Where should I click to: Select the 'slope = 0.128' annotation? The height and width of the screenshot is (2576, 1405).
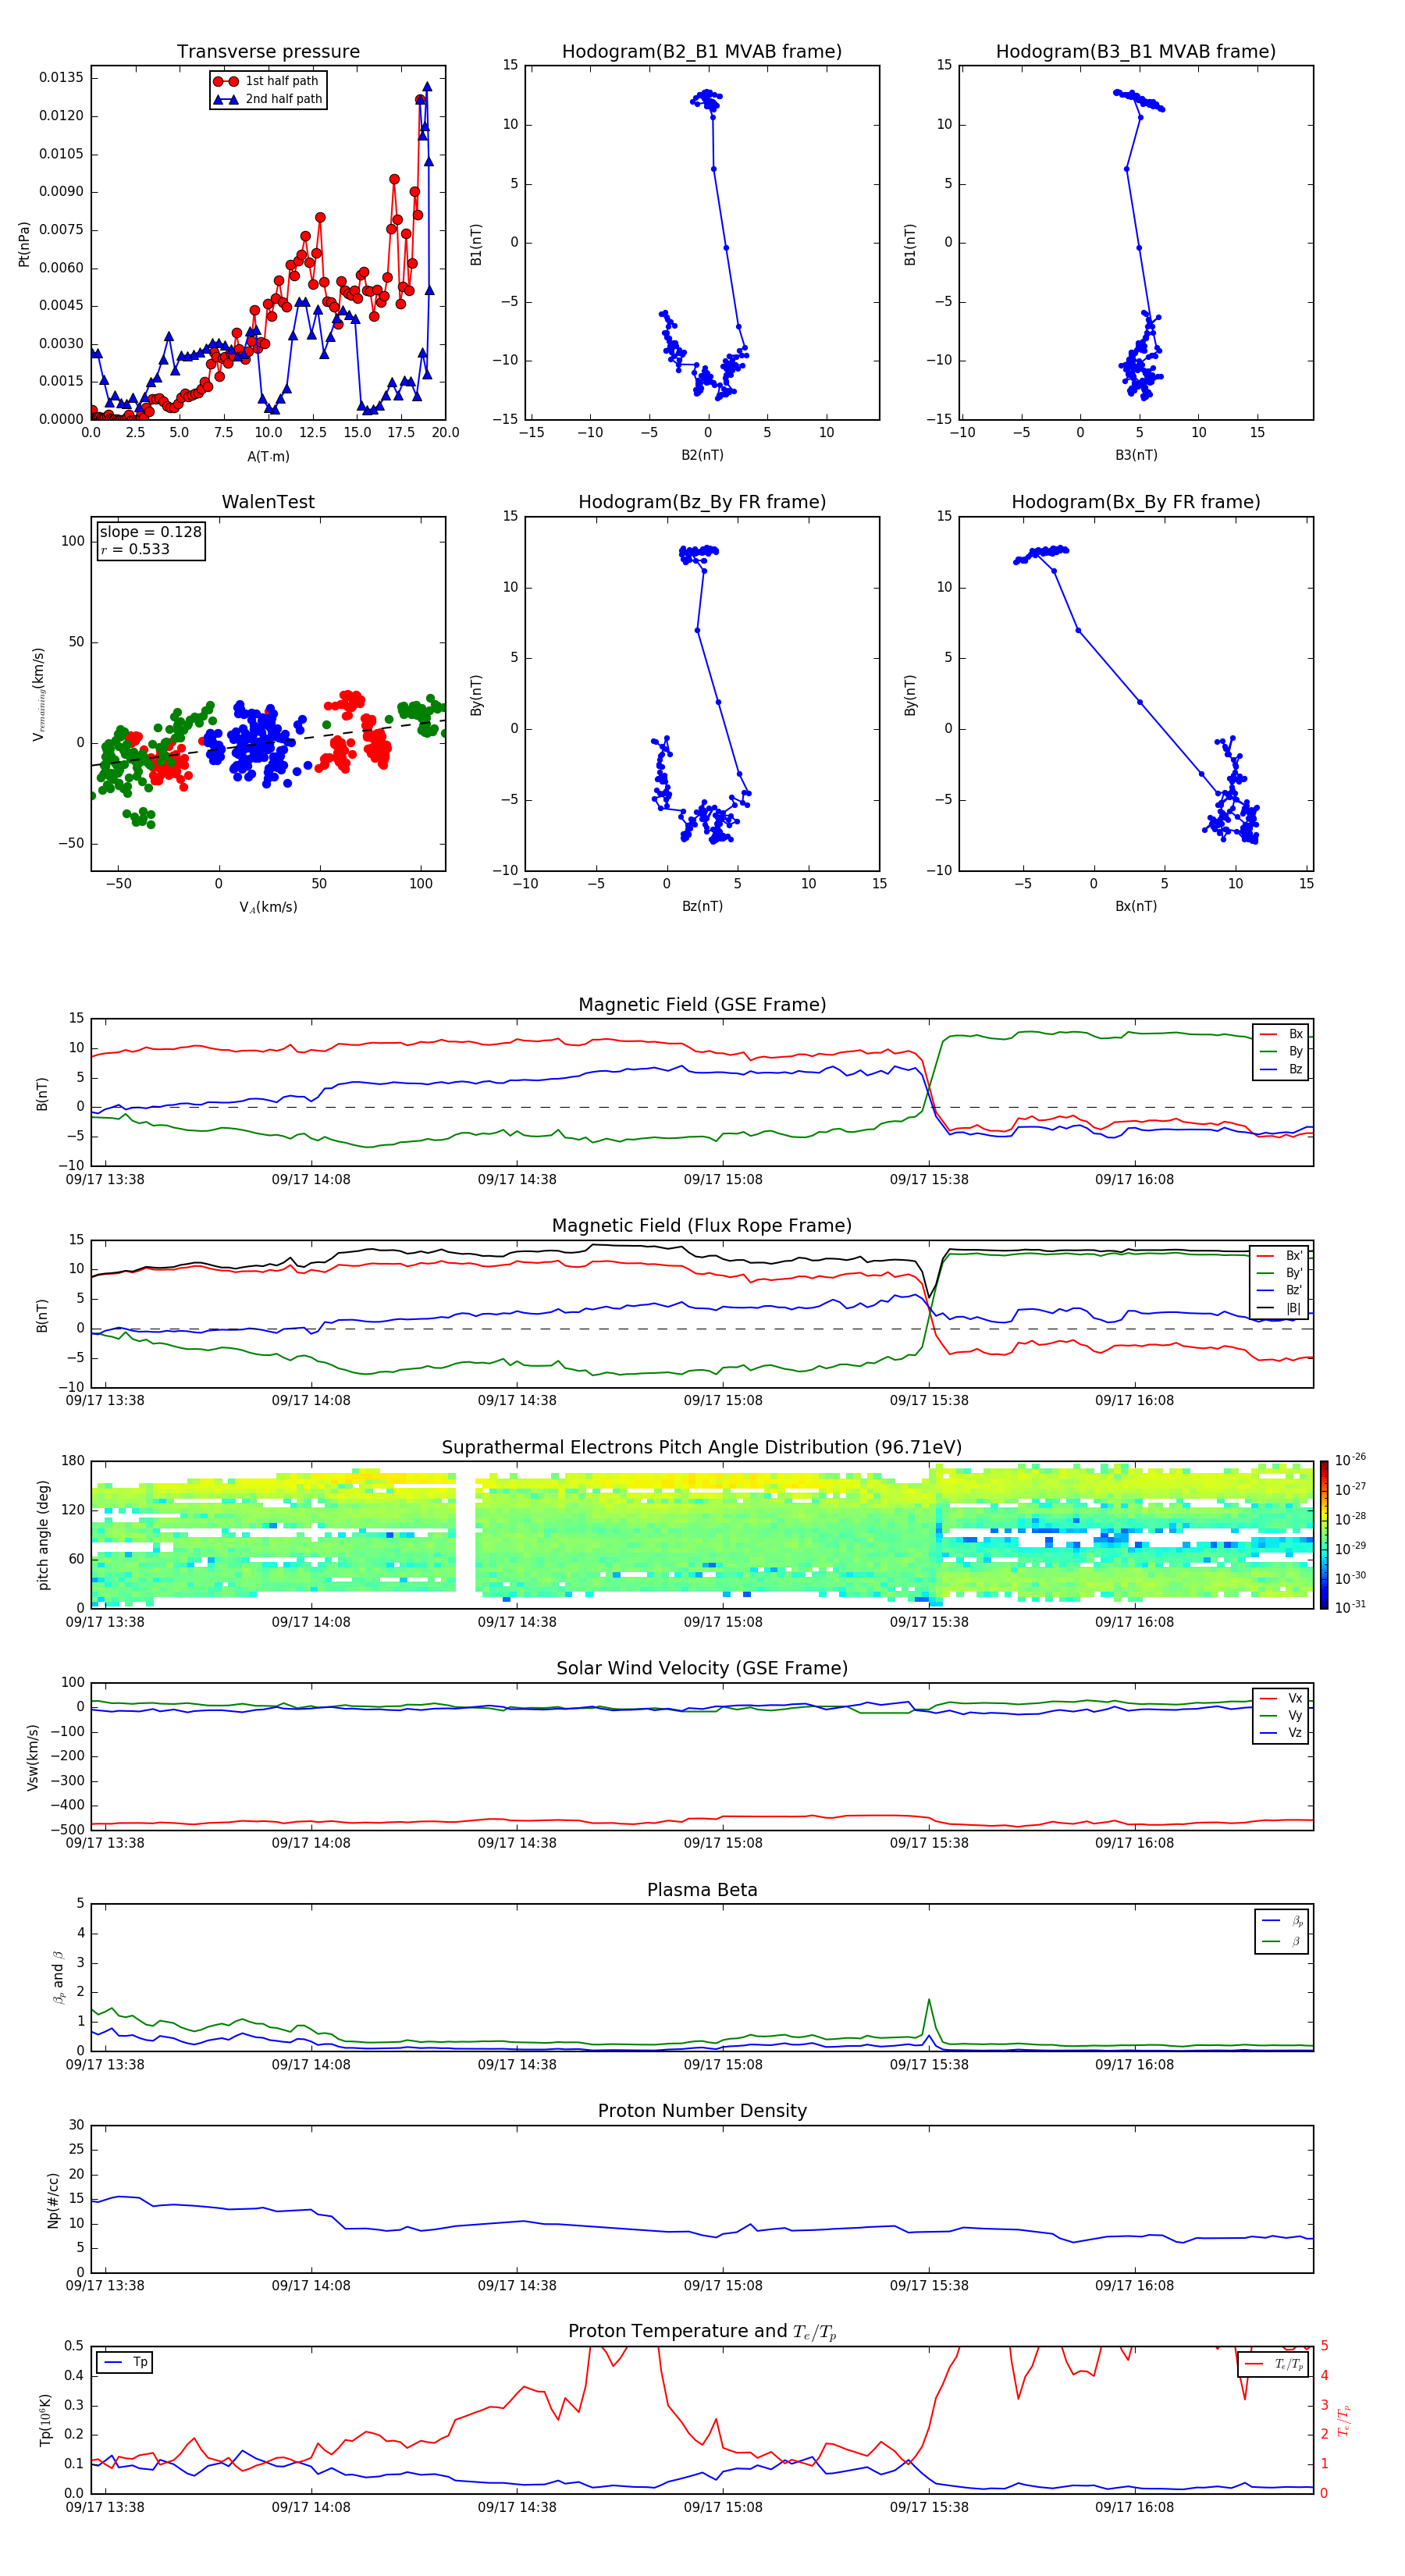(x=150, y=532)
